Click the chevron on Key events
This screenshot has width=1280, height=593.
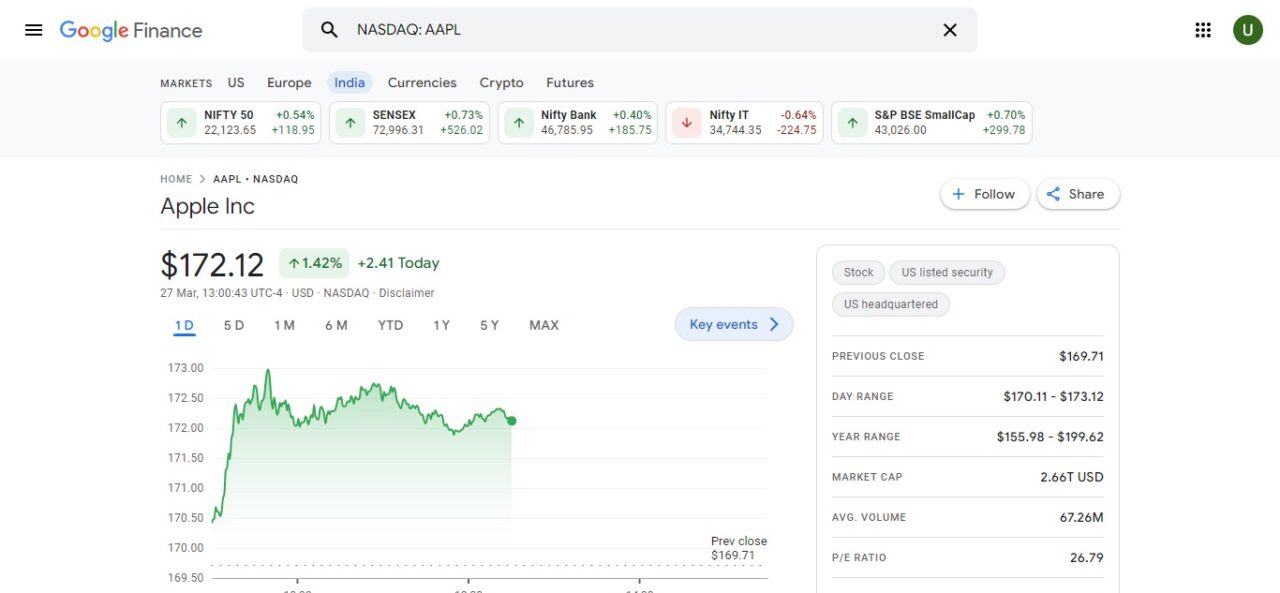(x=774, y=324)
